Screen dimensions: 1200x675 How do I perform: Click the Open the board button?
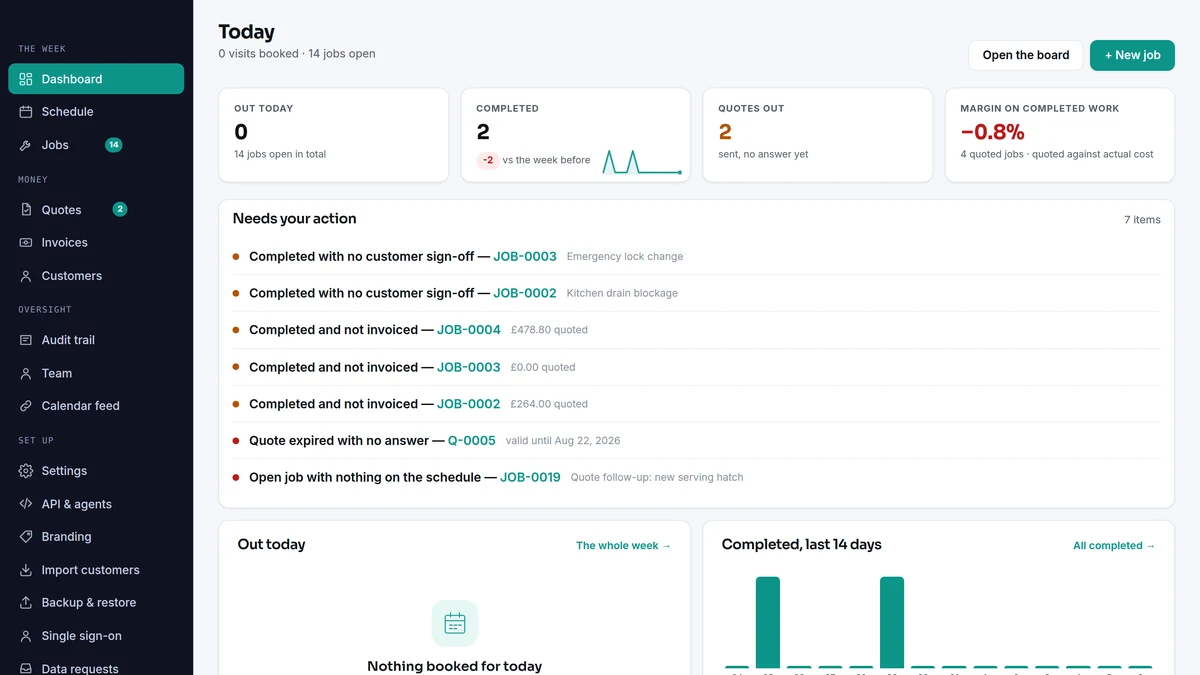pos(1026,55)
